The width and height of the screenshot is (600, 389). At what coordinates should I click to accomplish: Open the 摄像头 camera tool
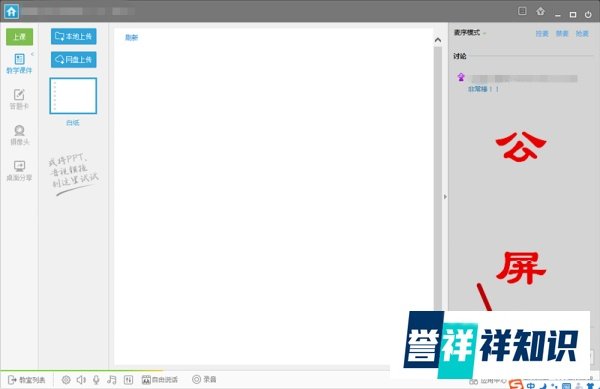(19, 135)
